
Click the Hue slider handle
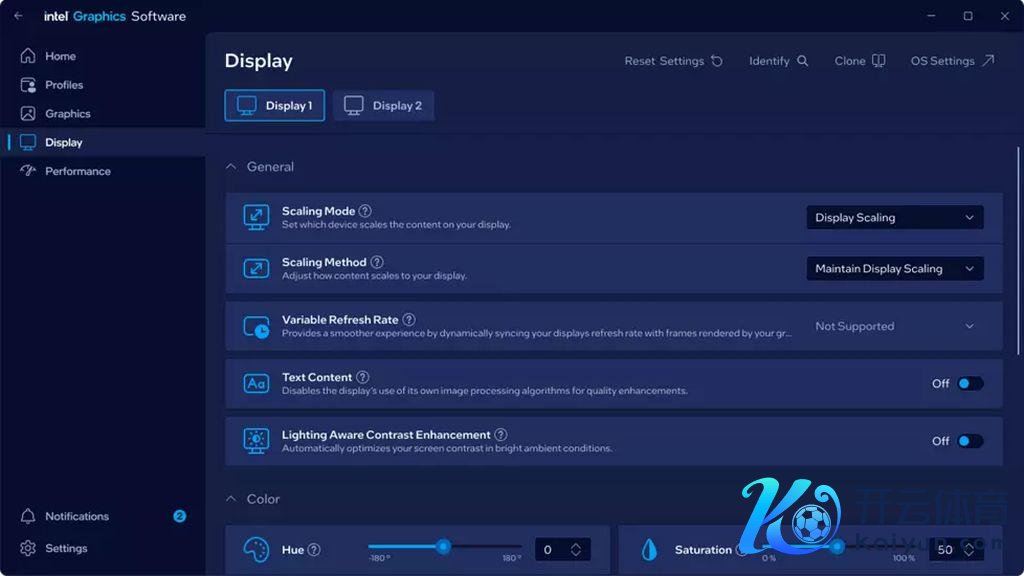443,546
